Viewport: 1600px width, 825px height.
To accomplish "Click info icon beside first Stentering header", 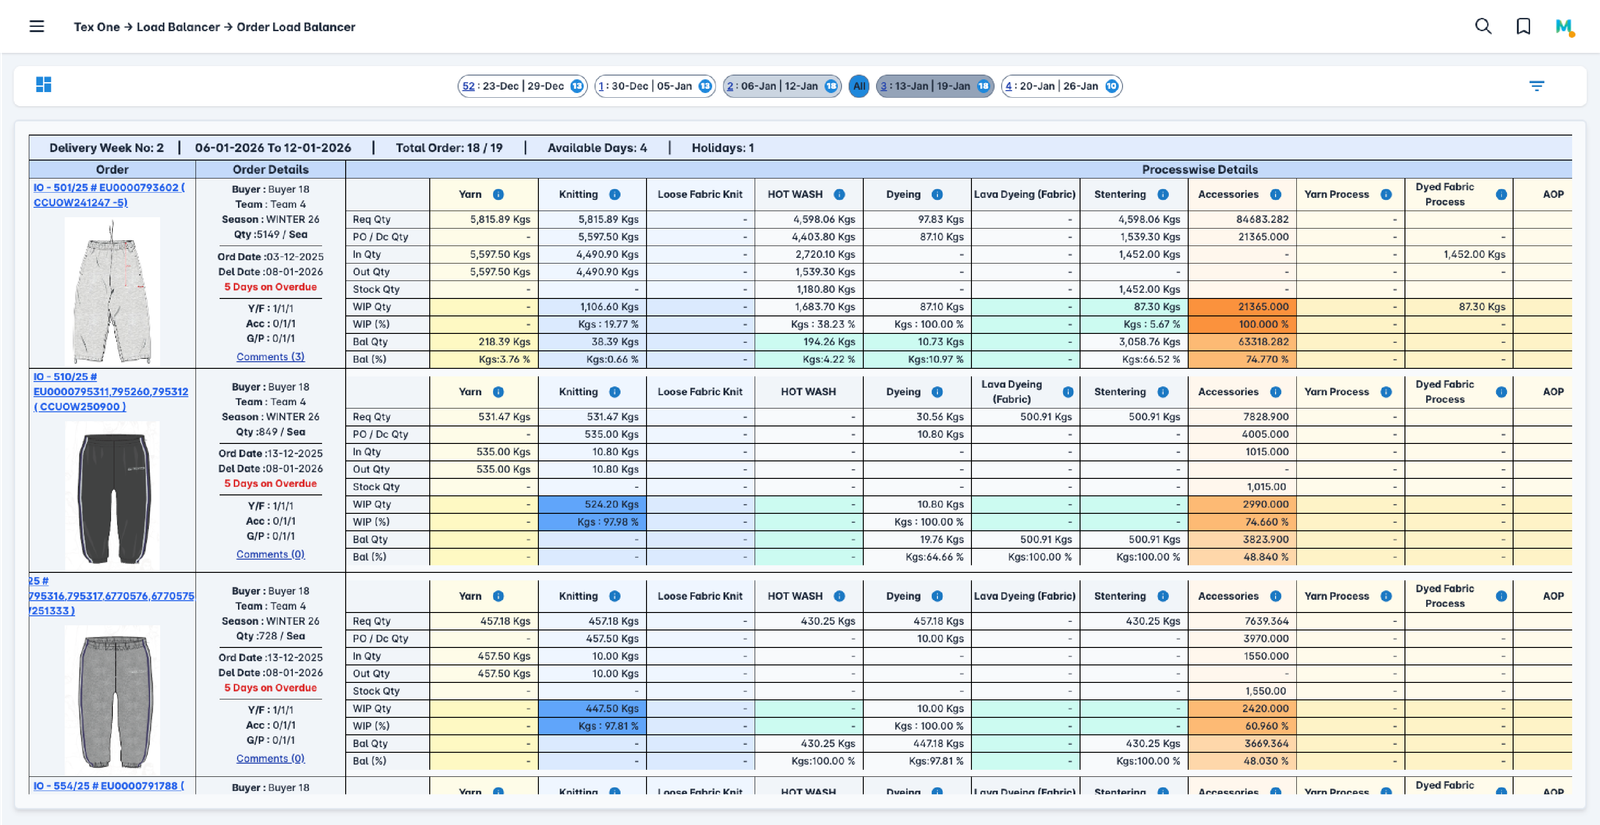I will pyautogui.click(x=1163, y=195).
